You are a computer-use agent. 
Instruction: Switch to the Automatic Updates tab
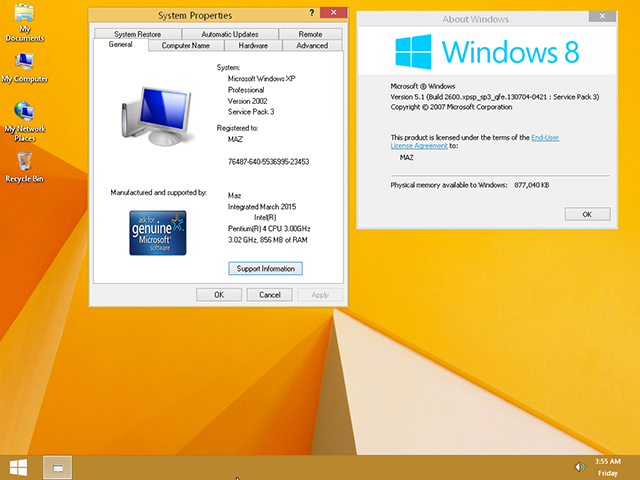(x=230, y=34)
